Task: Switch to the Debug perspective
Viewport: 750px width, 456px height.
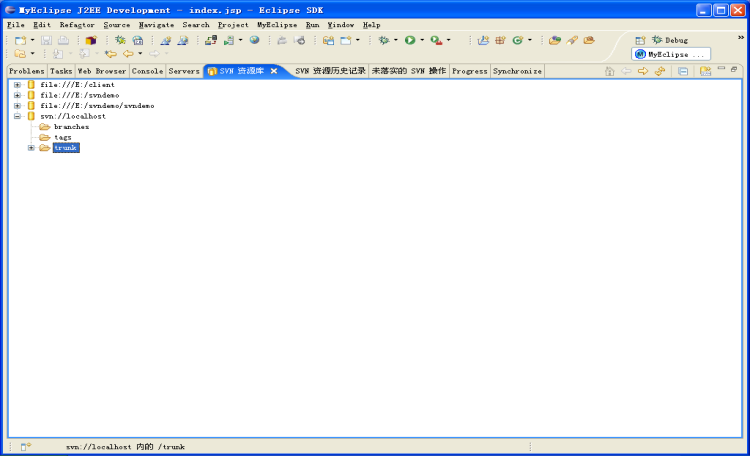Action: point(670,40)
